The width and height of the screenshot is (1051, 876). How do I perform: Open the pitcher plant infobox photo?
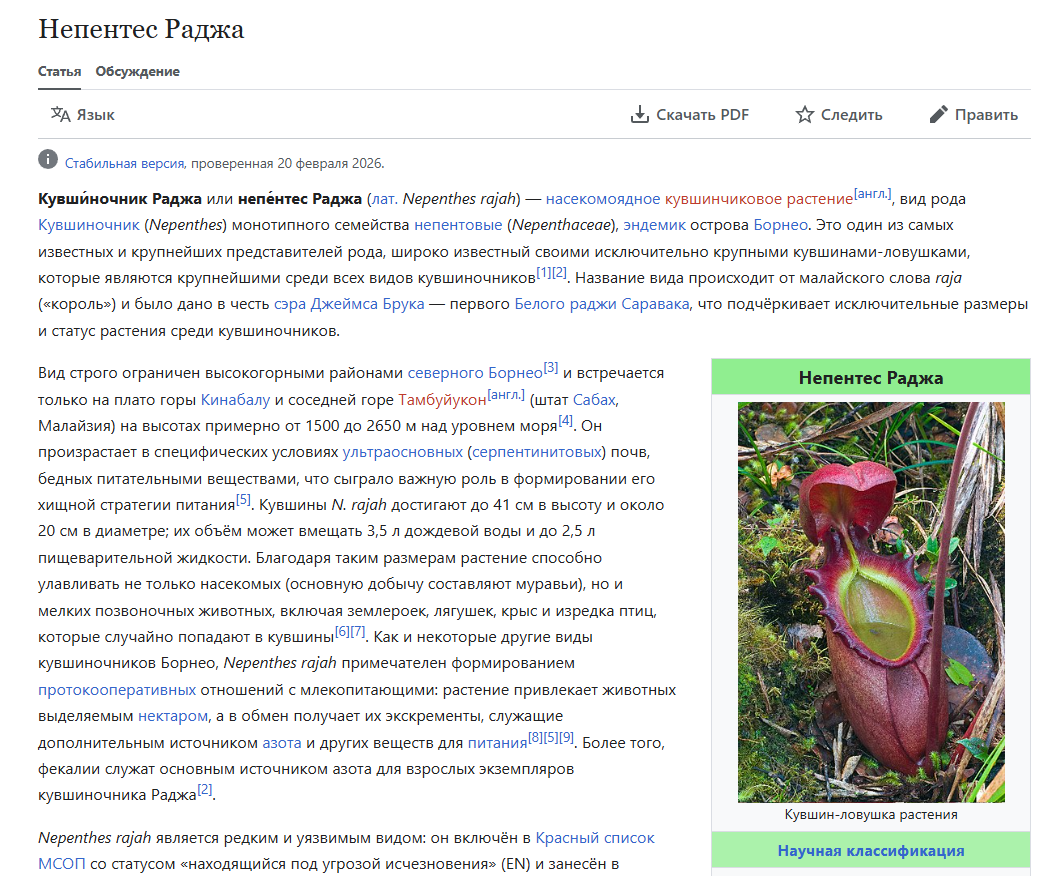(871, 602)
